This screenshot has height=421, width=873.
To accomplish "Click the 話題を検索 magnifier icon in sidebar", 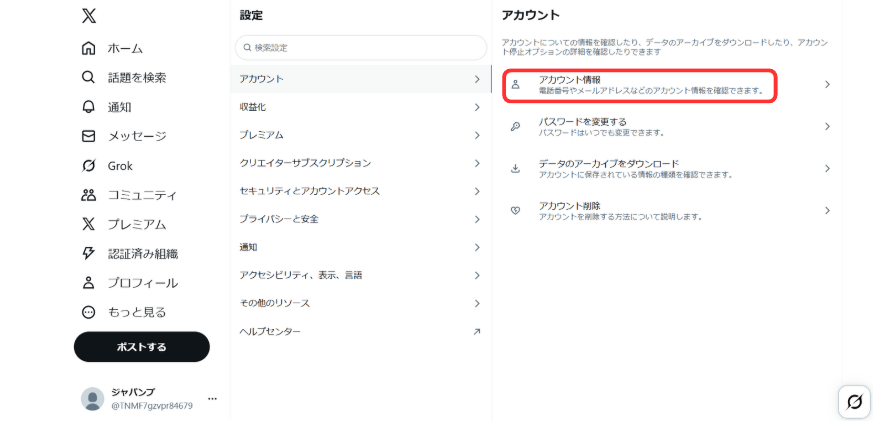I will click(x=89, y=77).
